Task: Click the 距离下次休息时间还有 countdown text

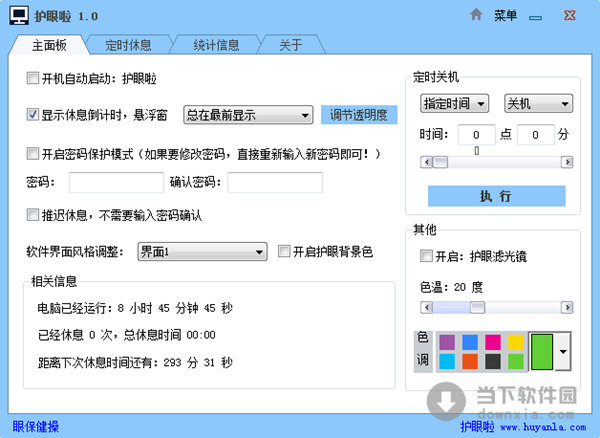Action: 135,362
